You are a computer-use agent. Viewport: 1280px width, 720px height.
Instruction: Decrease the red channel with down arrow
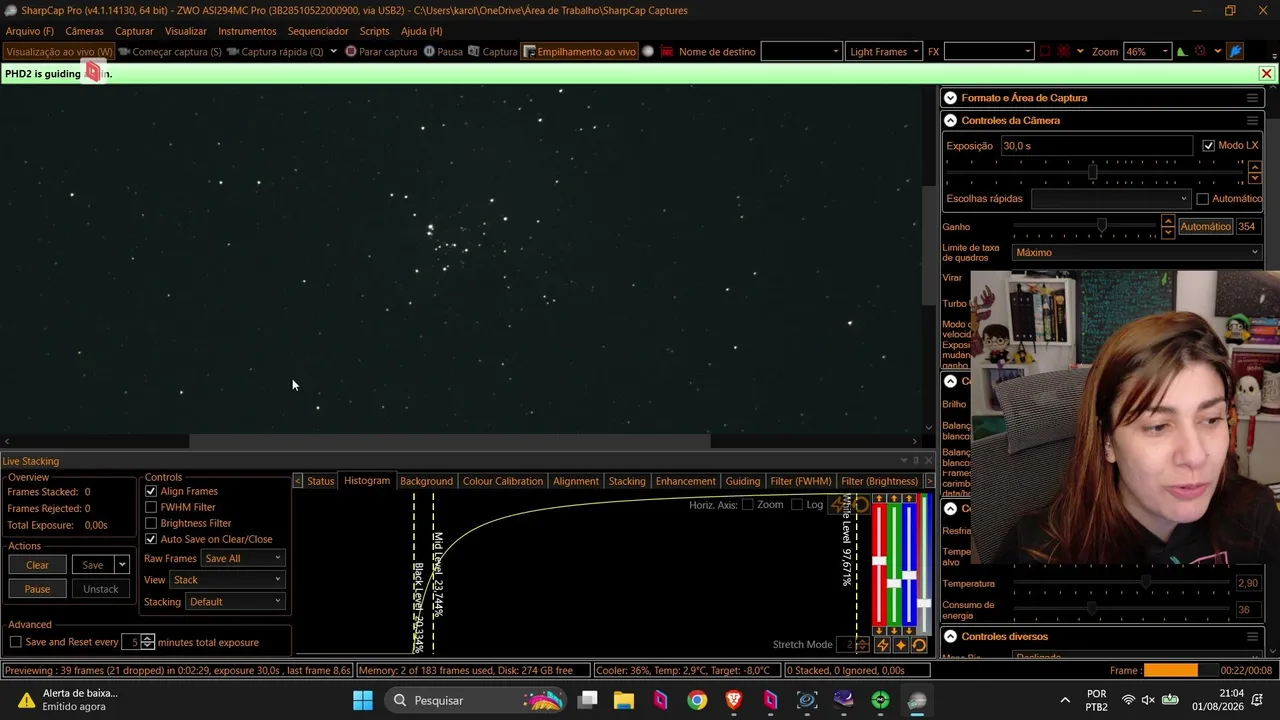(879, 631)
